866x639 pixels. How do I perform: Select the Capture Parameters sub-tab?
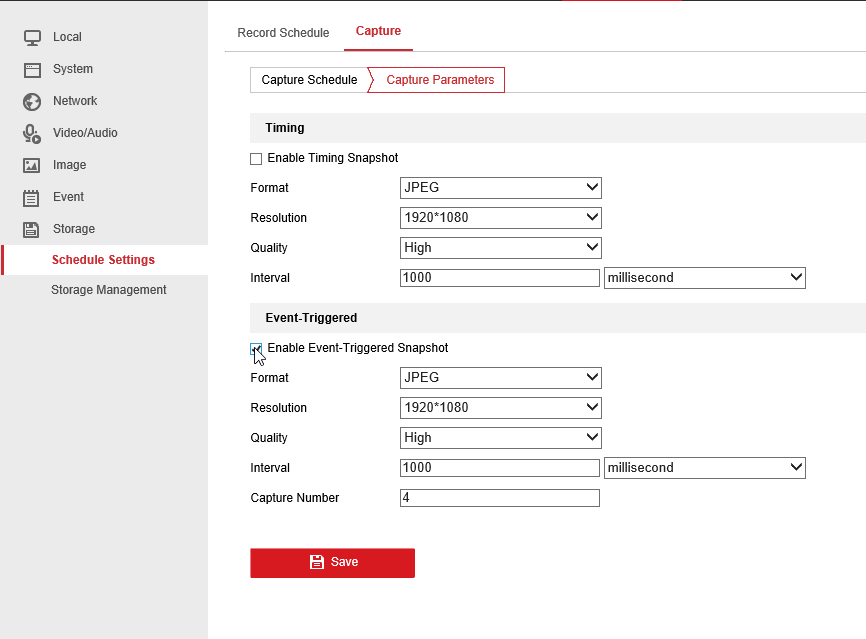440,80
